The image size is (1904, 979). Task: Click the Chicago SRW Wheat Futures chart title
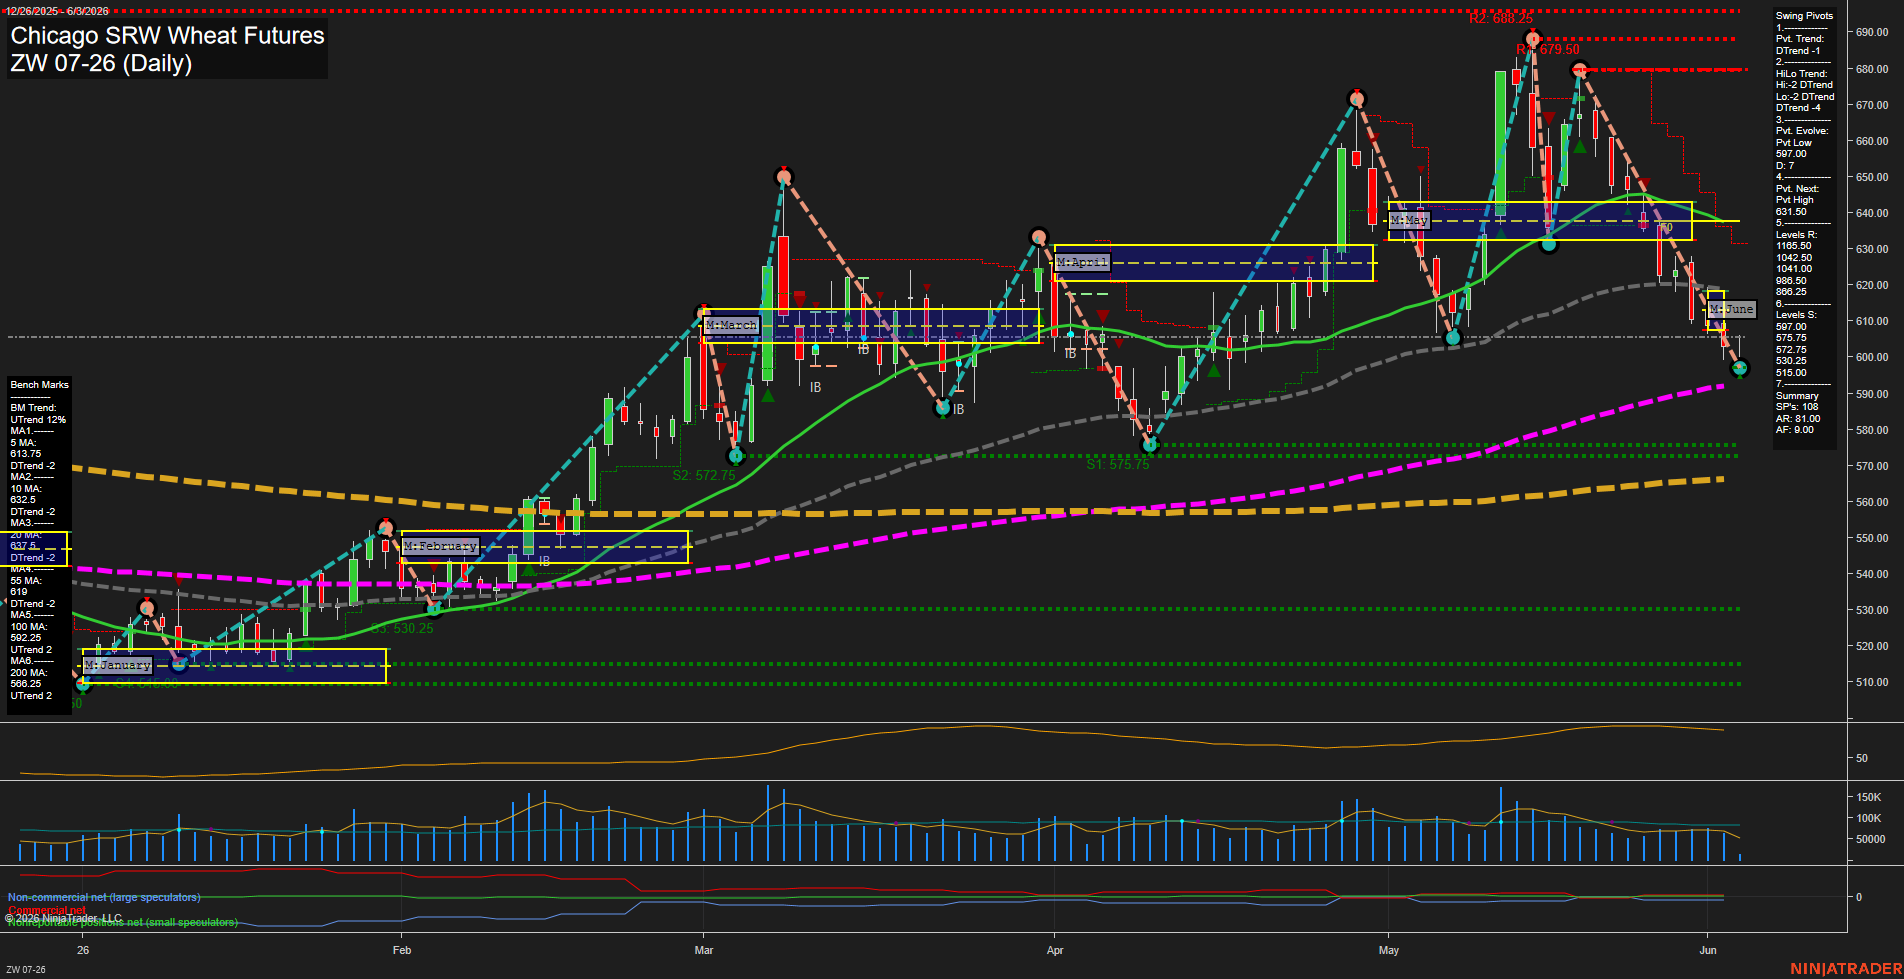167,35
